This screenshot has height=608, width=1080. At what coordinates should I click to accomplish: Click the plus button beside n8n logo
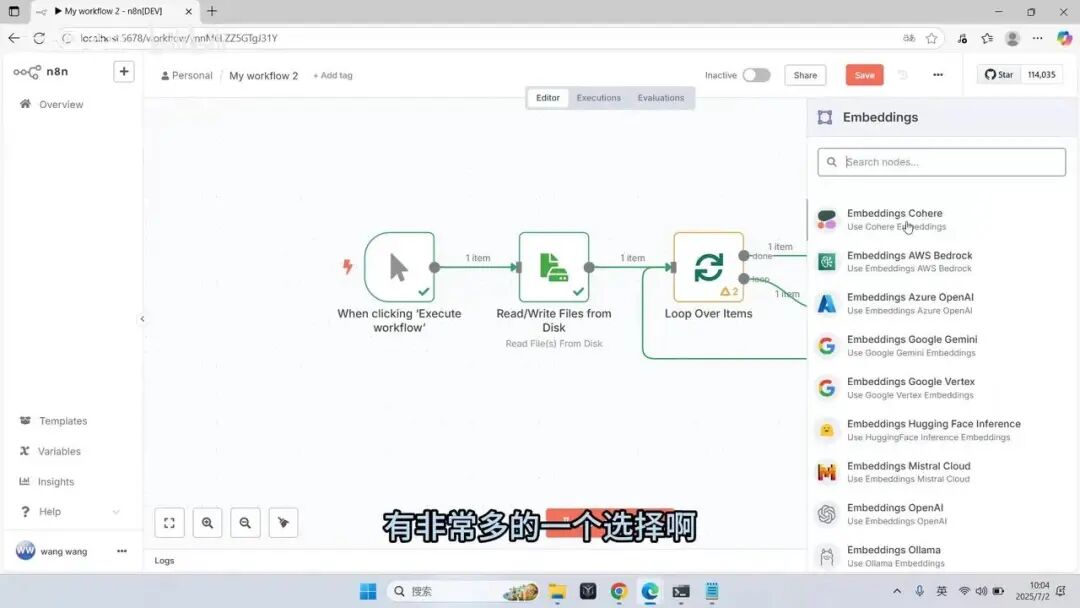click(x=123, y=71)
